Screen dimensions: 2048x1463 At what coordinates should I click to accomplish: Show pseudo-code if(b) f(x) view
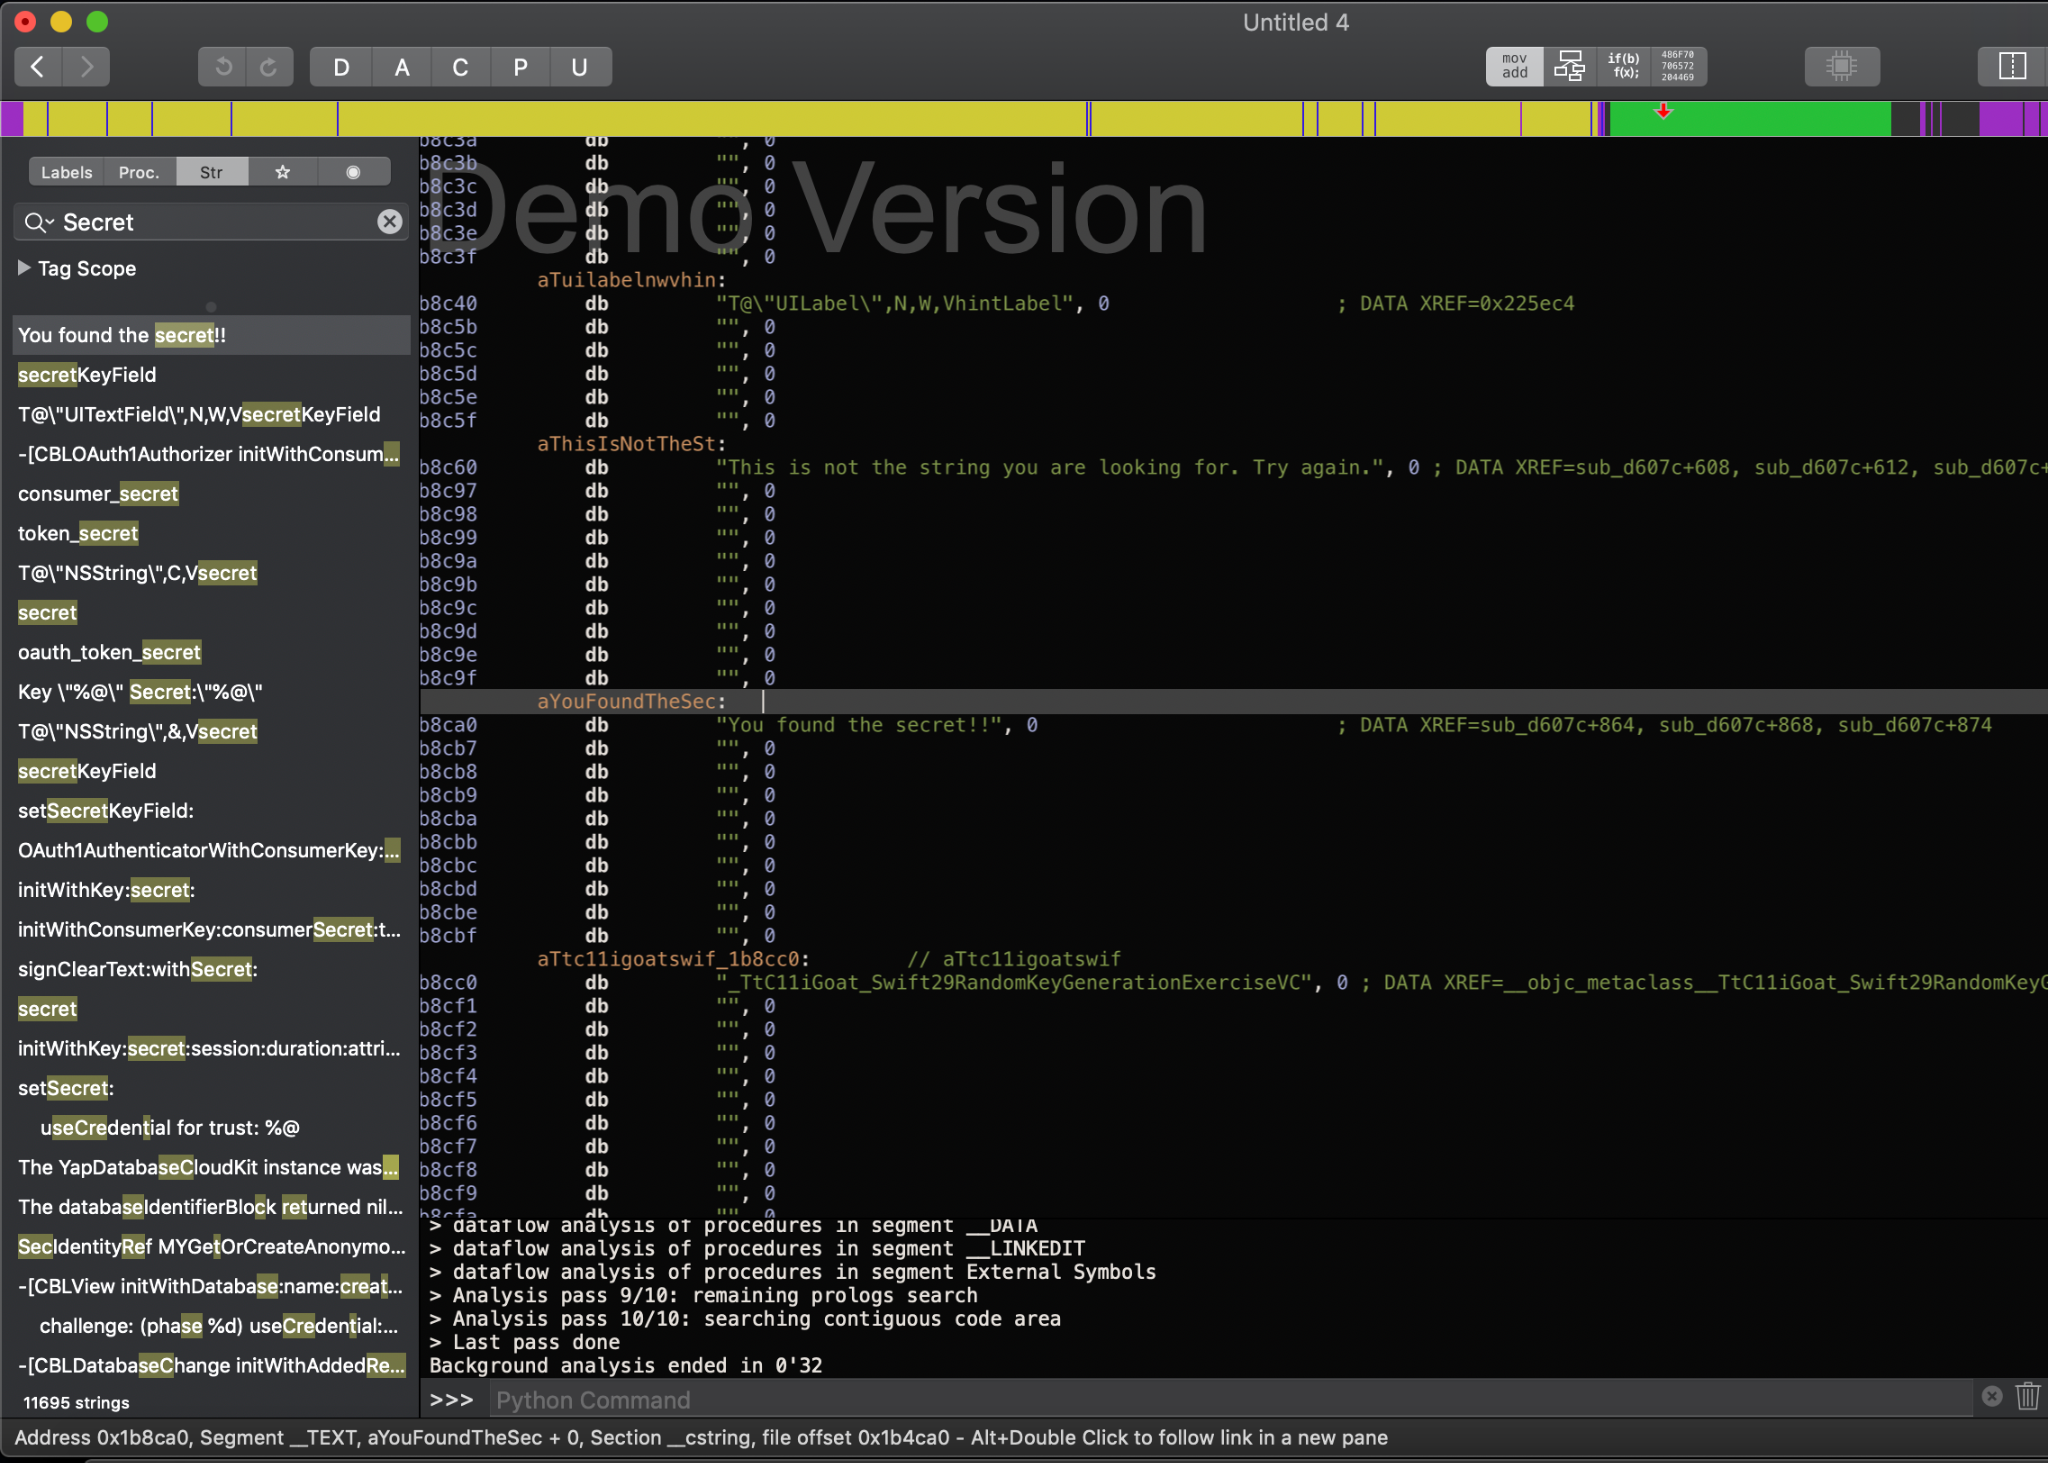point(1623,67)
